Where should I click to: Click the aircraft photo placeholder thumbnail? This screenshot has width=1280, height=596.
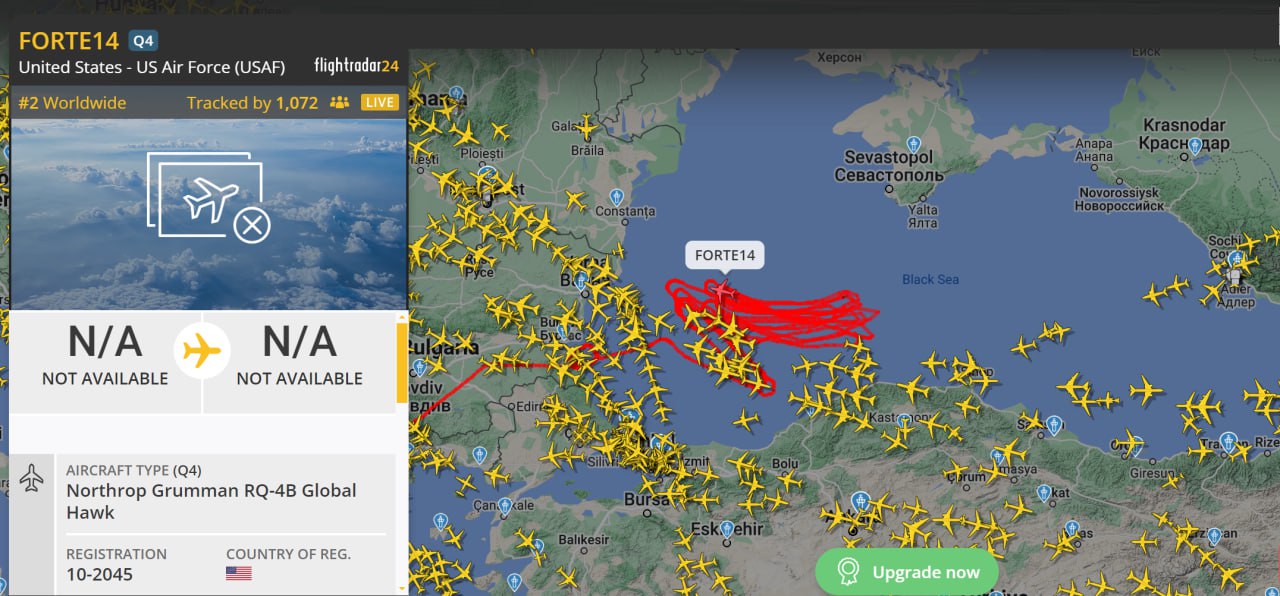click(x=208, y=214)
